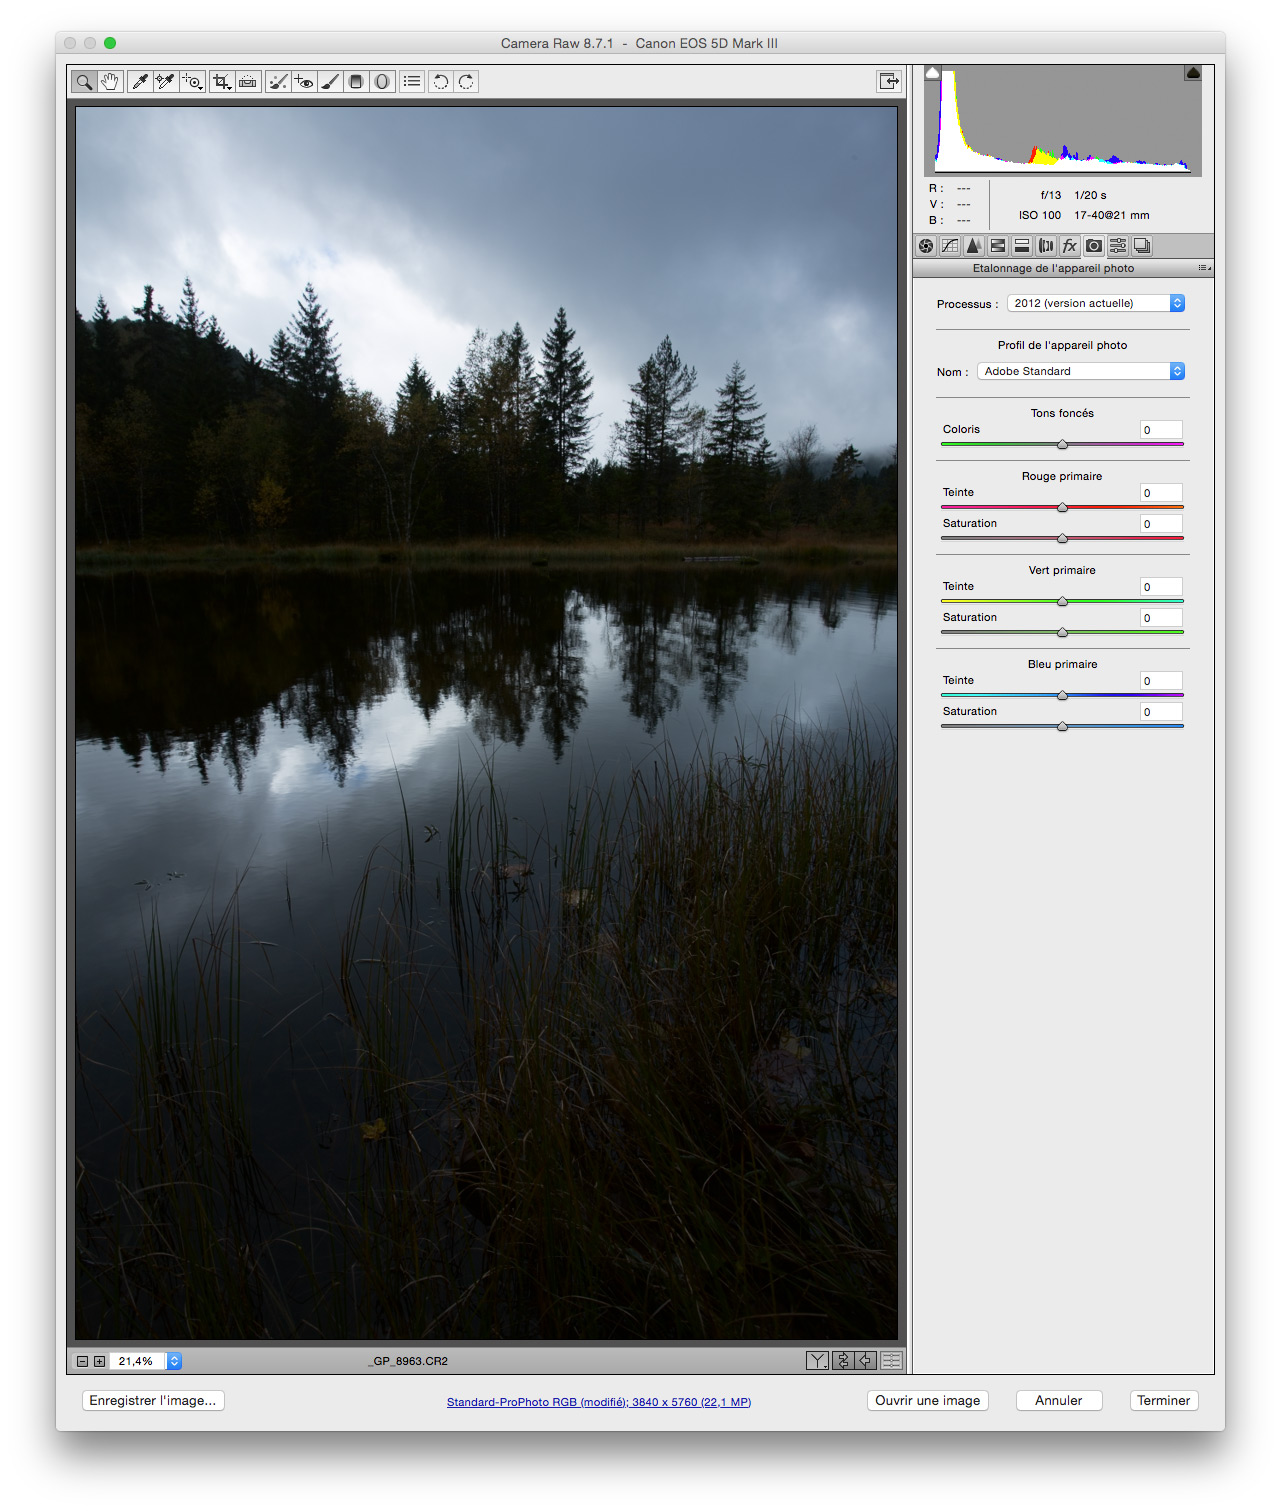Image resolution: width=1281 pixels, height=1511 pixels.
Task: Switch to the Camera Calibration panel tab
Action: pyautogui.click(x=1094, y=246)
